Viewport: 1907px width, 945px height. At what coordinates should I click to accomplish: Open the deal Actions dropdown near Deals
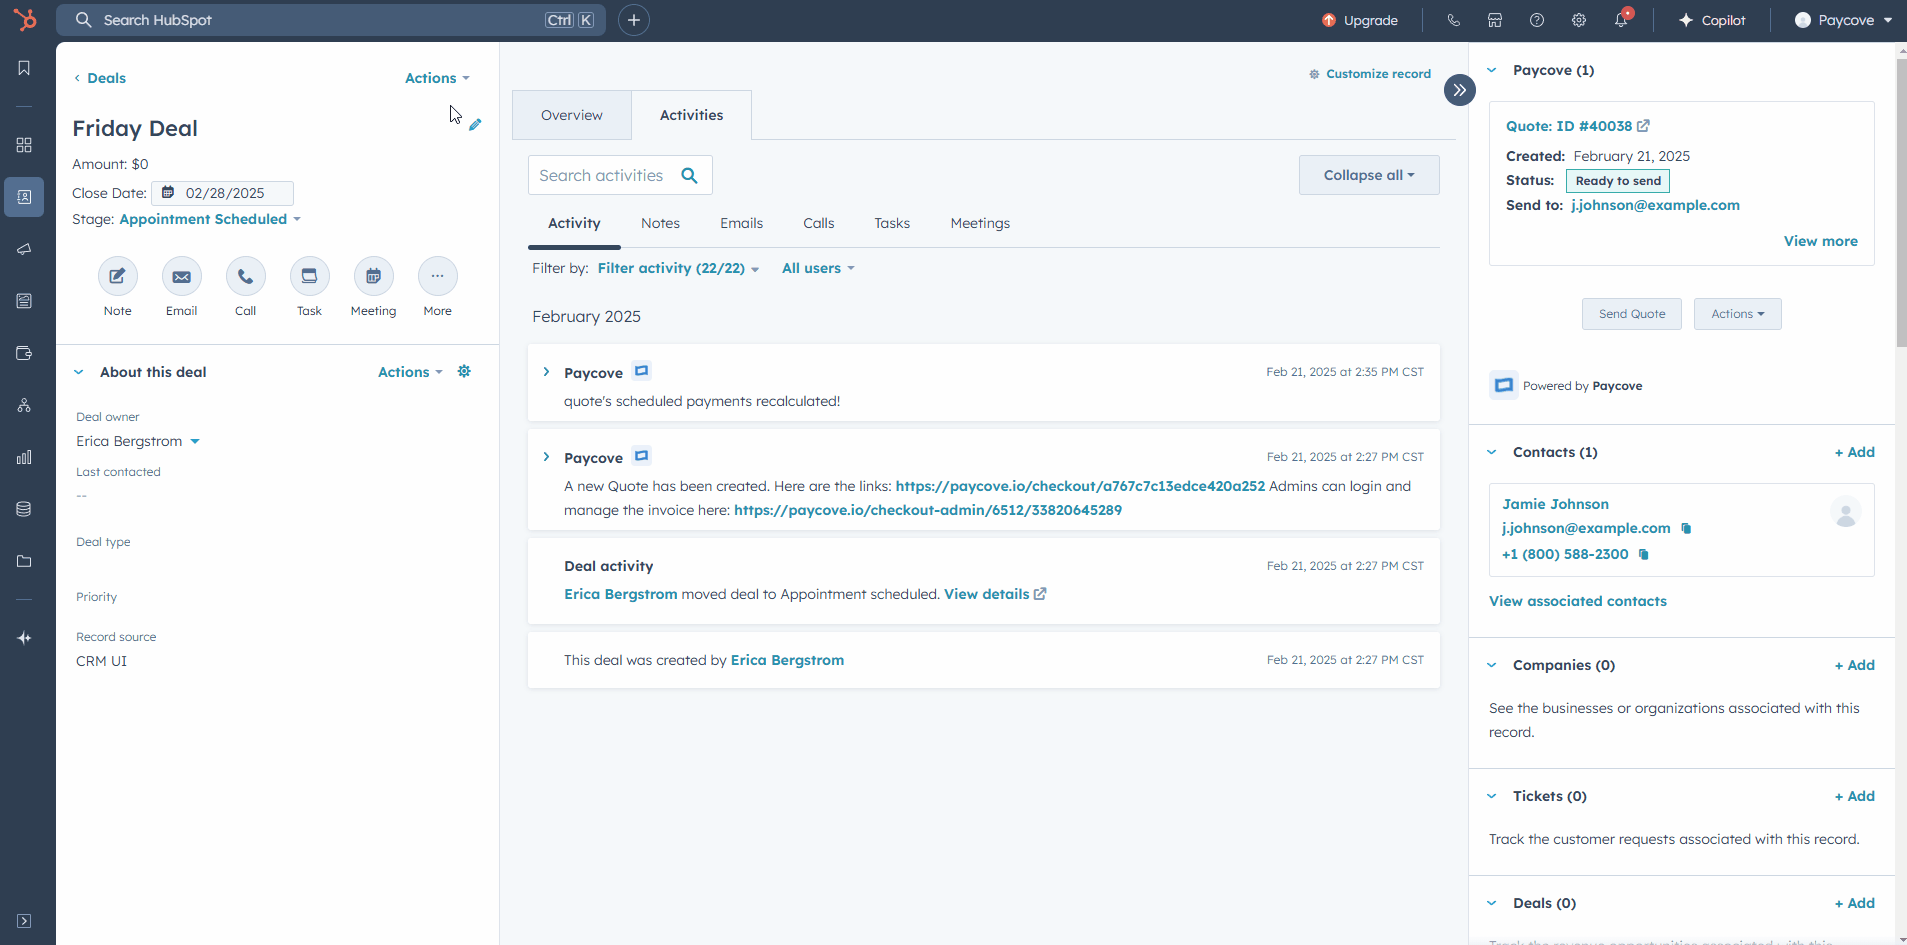pos(437,78)
